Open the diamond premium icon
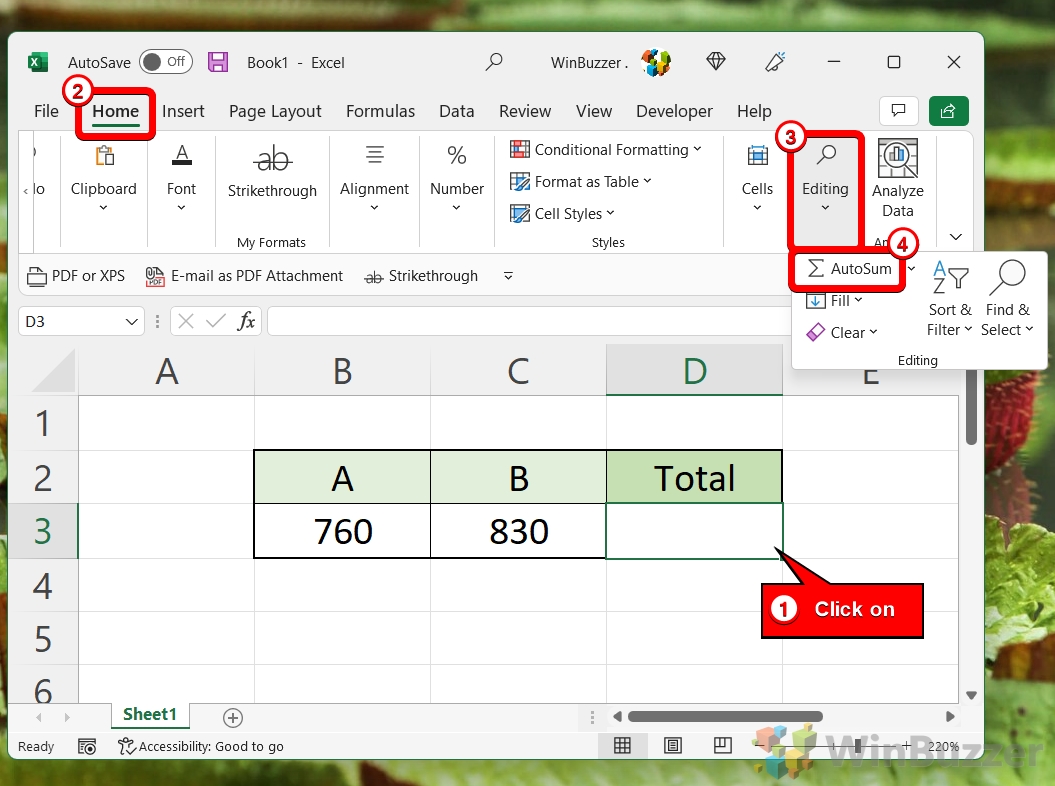This screenshot has height=786, width=1055. 716,62
